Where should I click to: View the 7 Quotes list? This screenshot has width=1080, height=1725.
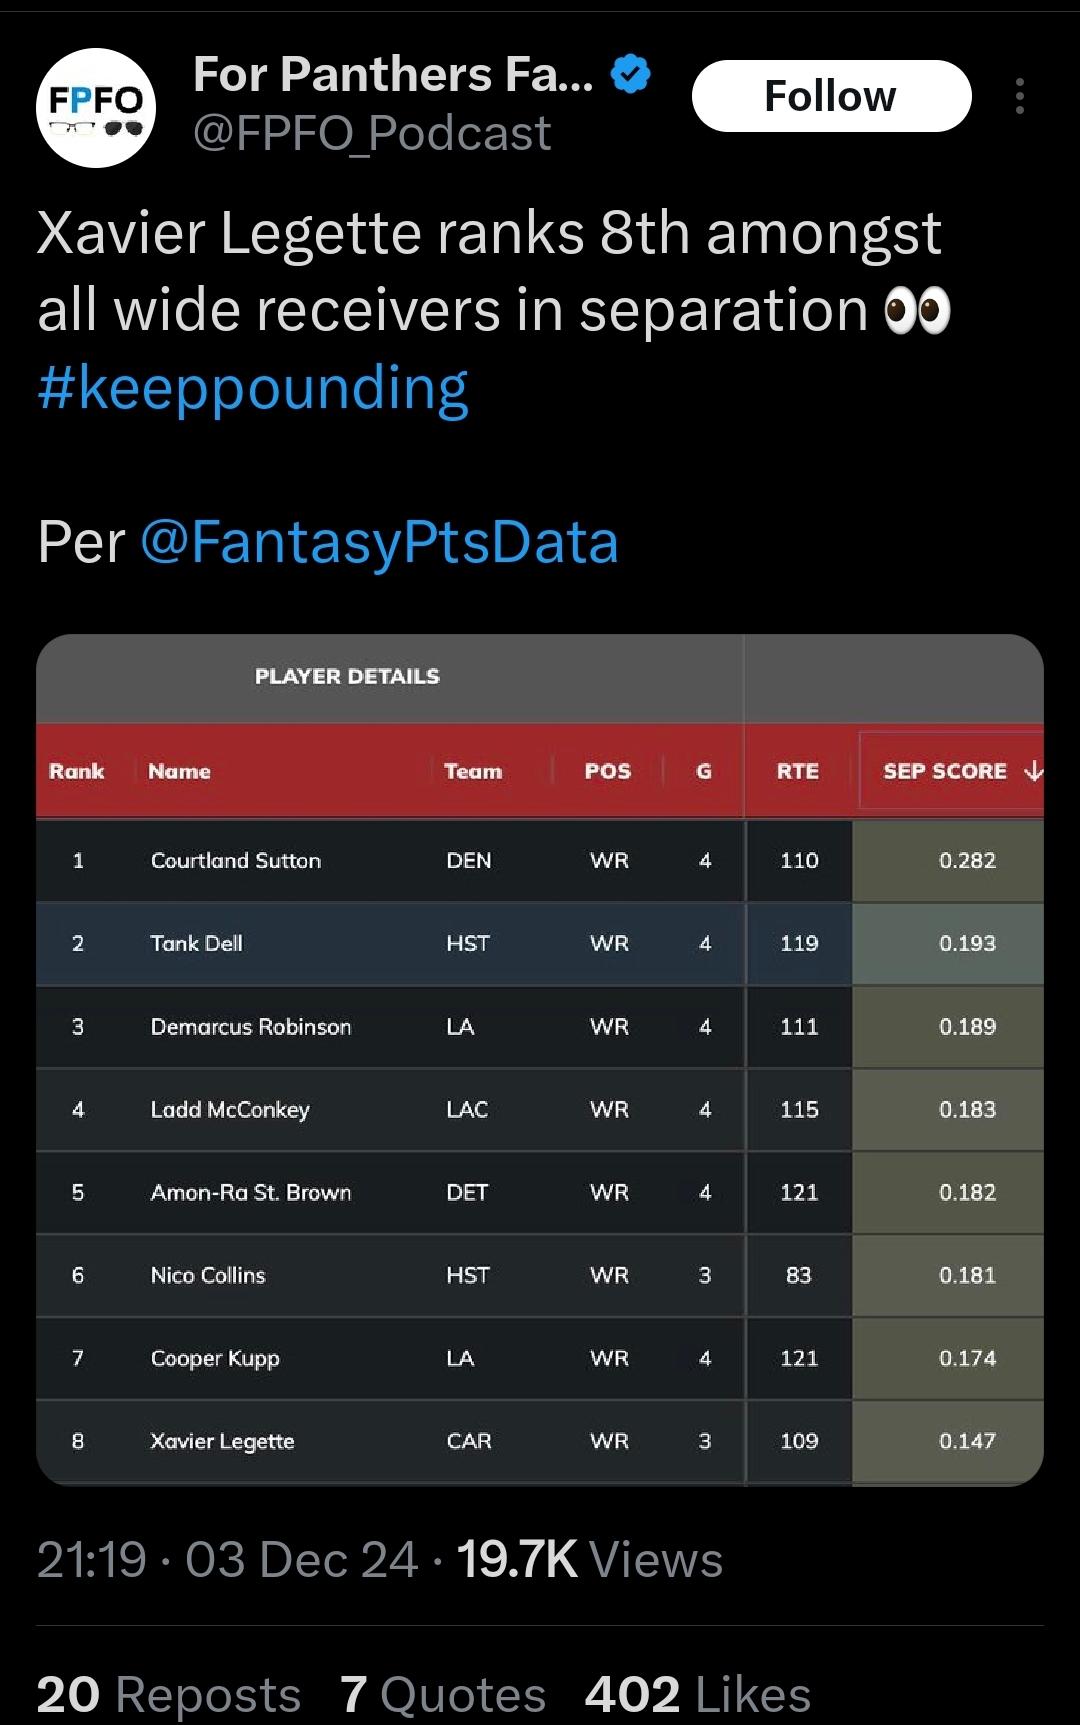coord(443,1694)
